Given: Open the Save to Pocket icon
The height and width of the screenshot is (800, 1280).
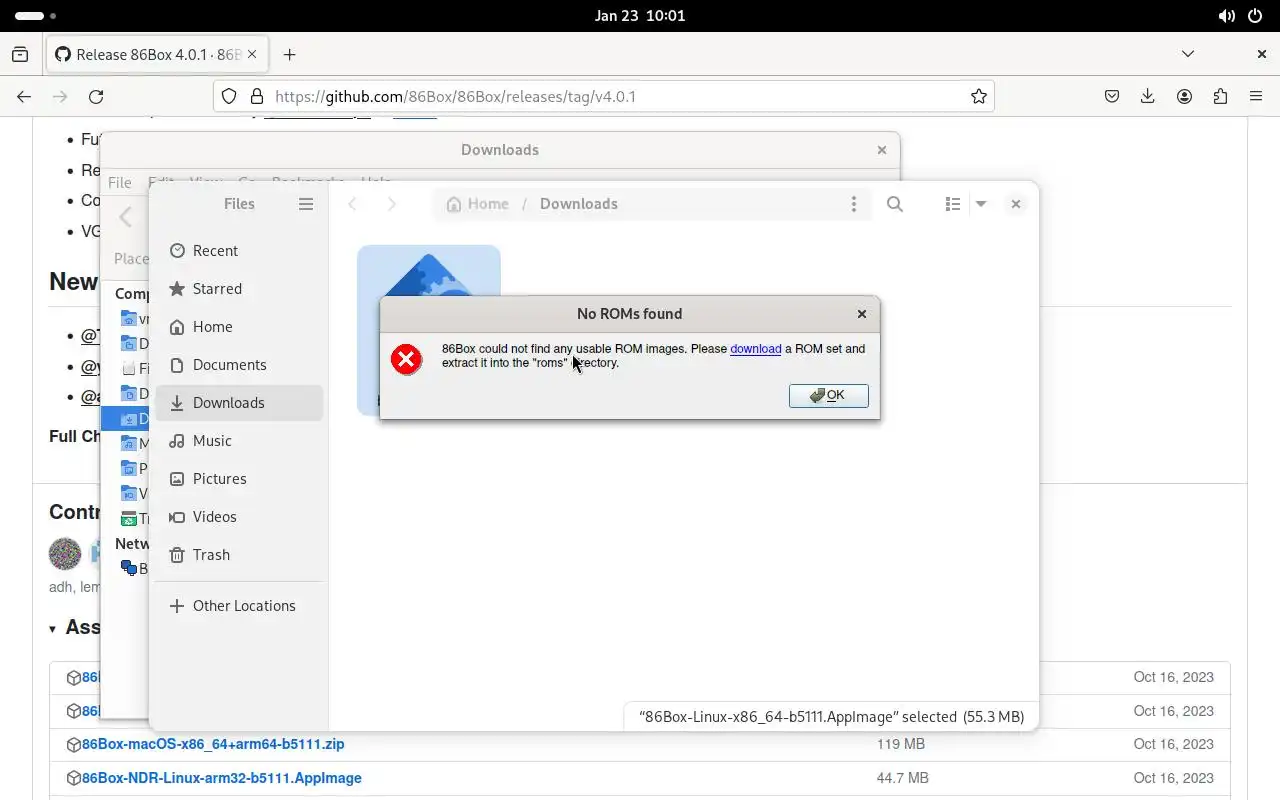Looking at the screenshot, I should [x=1112, y=97].
